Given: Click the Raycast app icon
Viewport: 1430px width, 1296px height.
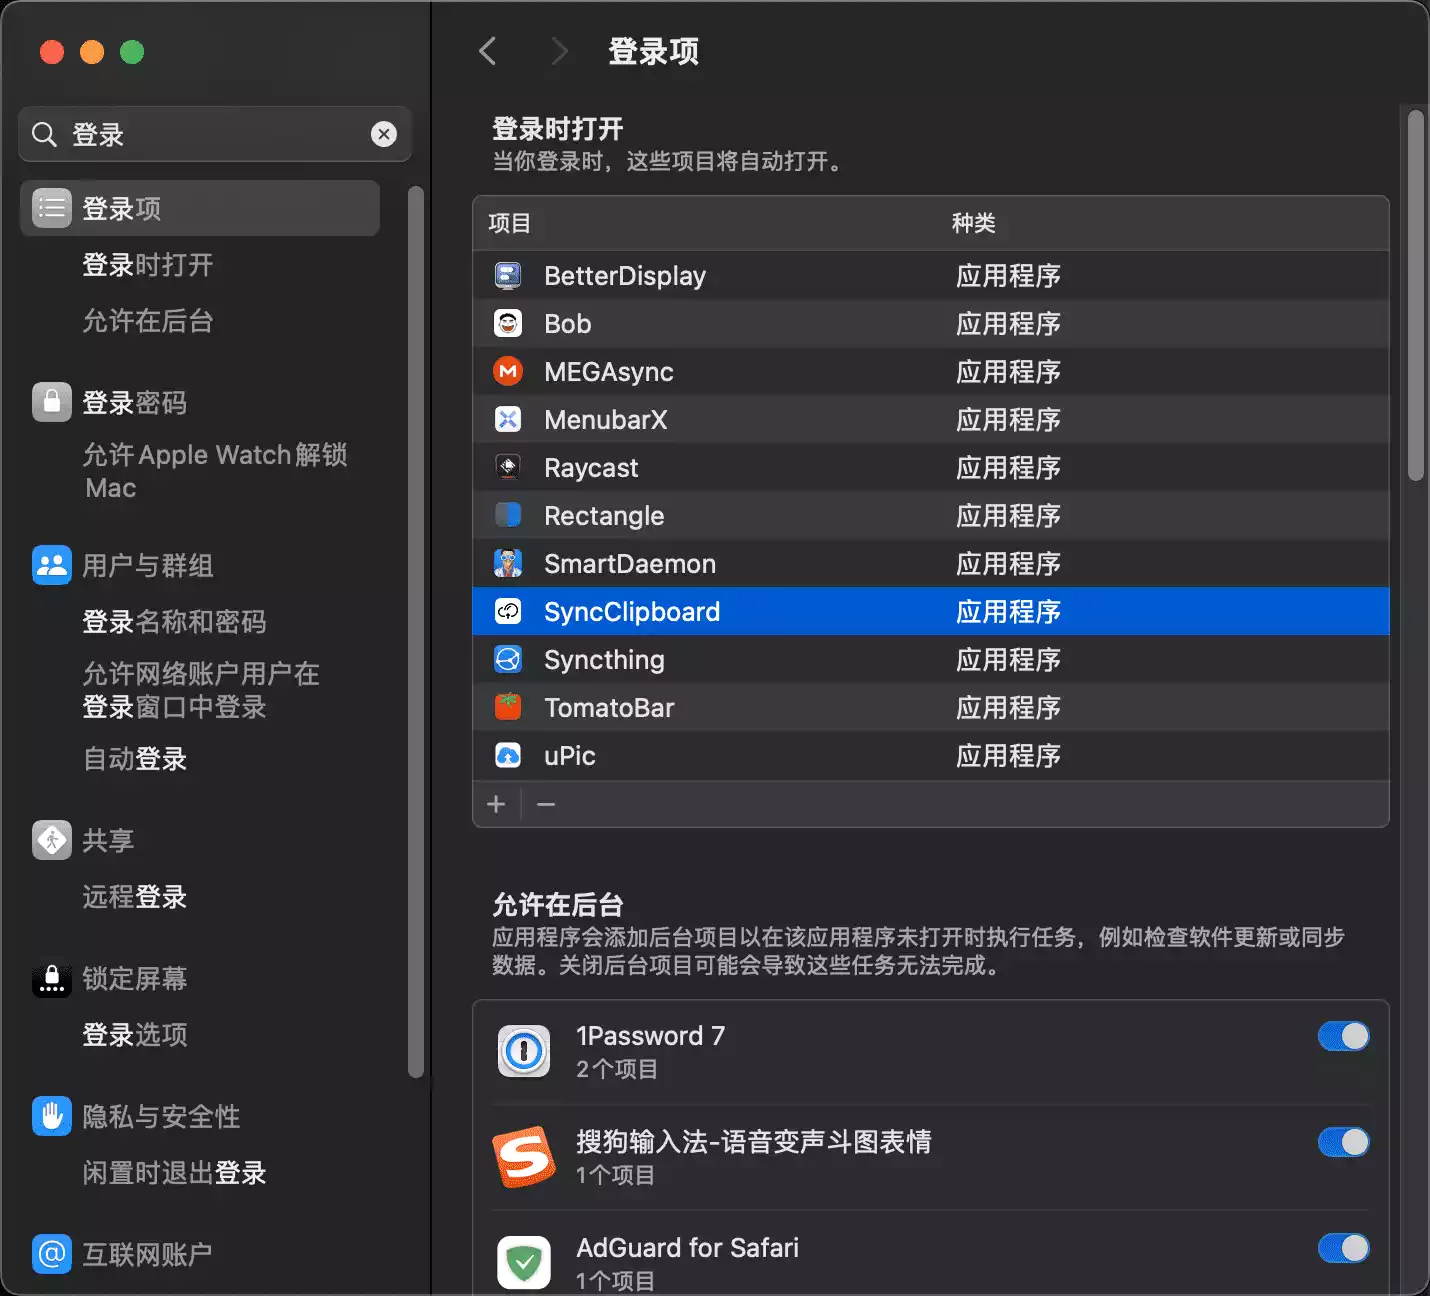Looking at the screenshot, I should pyautogui.click(x=508, y=468).
